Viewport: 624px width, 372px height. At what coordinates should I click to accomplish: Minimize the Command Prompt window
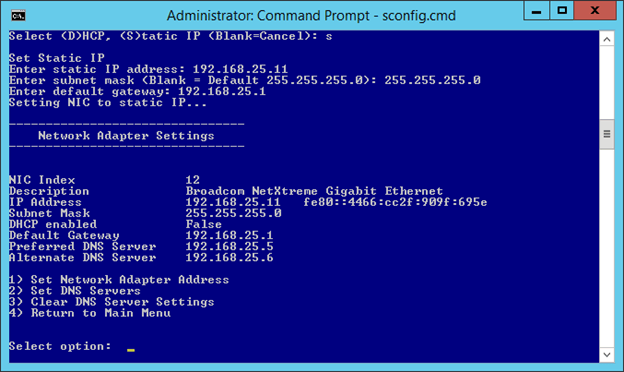[536, 11]
